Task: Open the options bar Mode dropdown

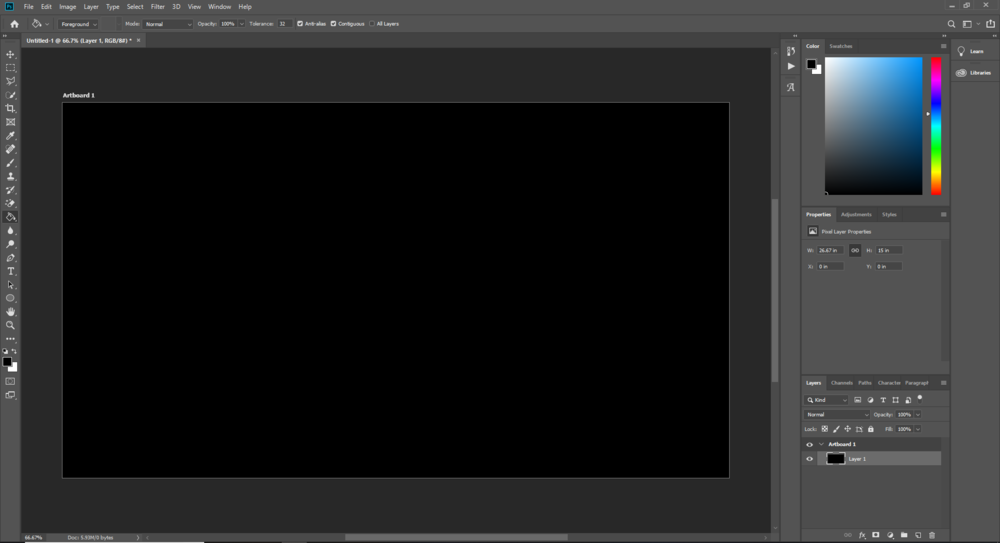Action: (168, 24)
